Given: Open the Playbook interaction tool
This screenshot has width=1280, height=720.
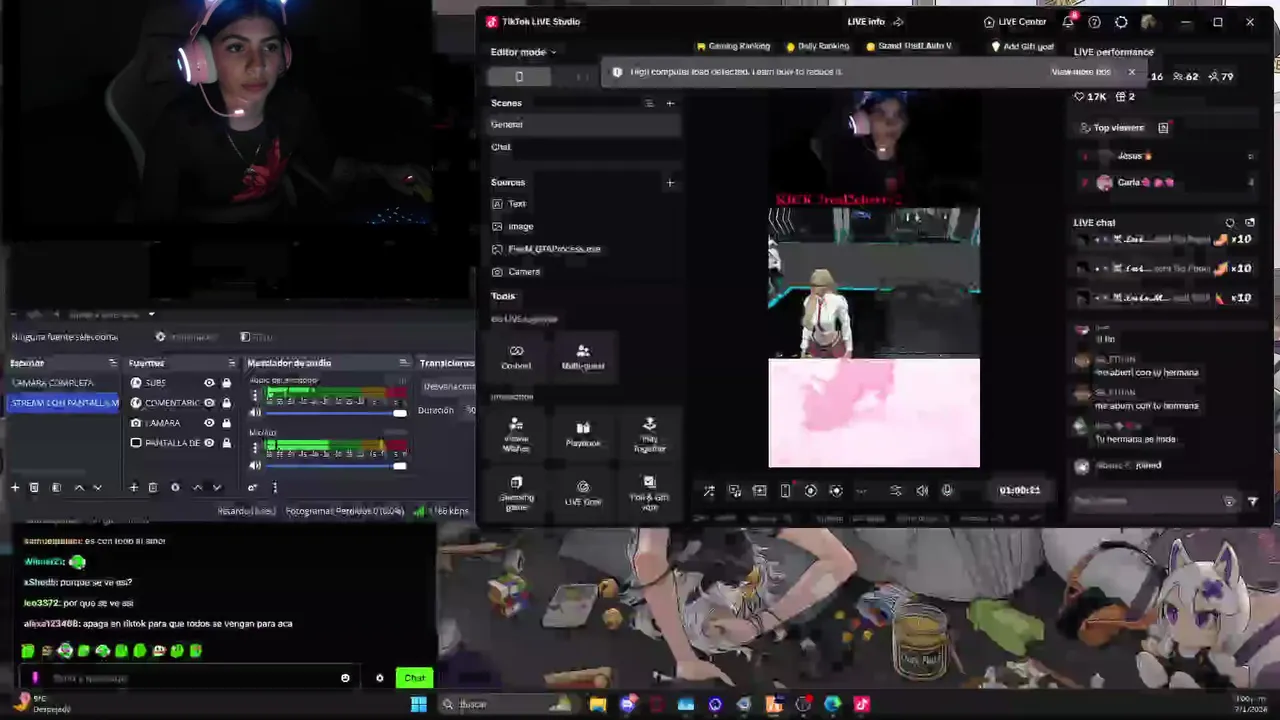Looking at the screenshot, I should 583,434.
